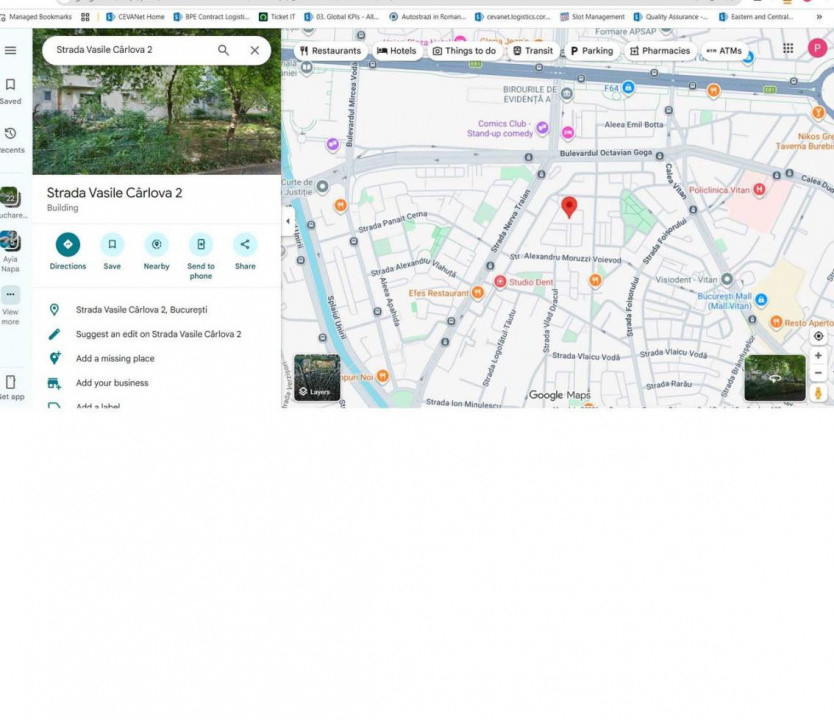This screenshot has height=720, width=834.
Task: Save this place with the Save icon
Action: [112, 245]
